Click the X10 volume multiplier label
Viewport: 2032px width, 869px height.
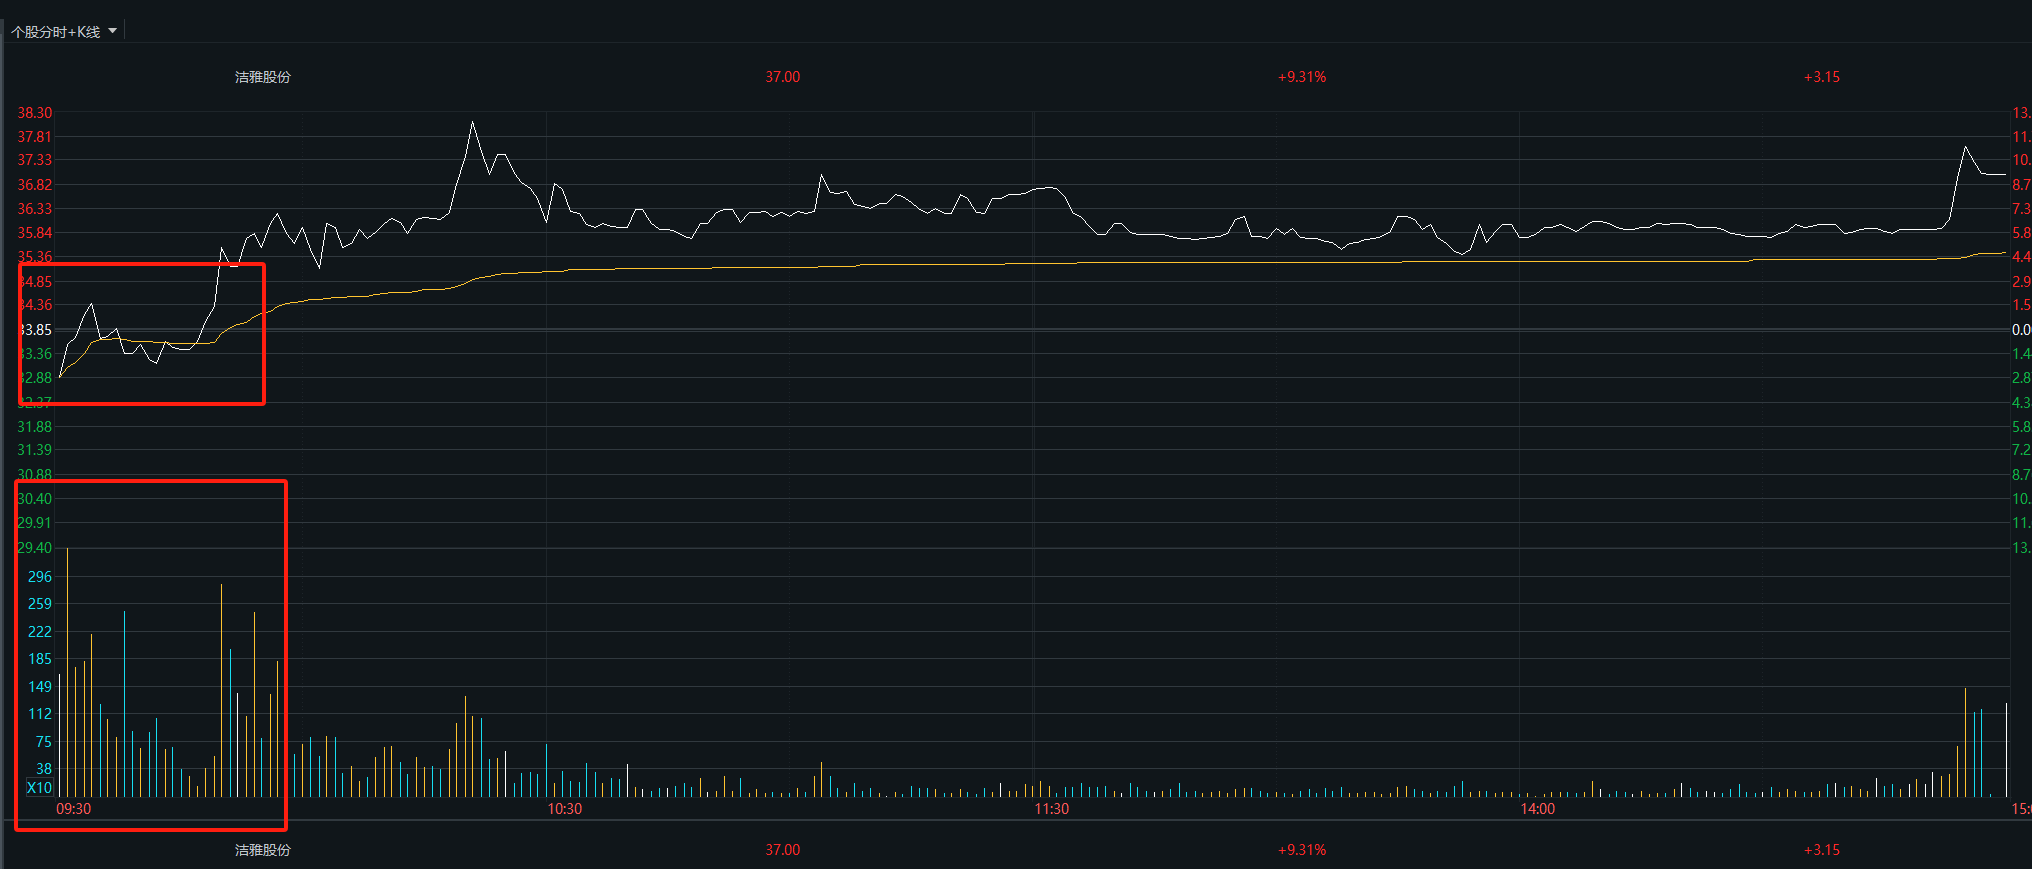[39, 788]
